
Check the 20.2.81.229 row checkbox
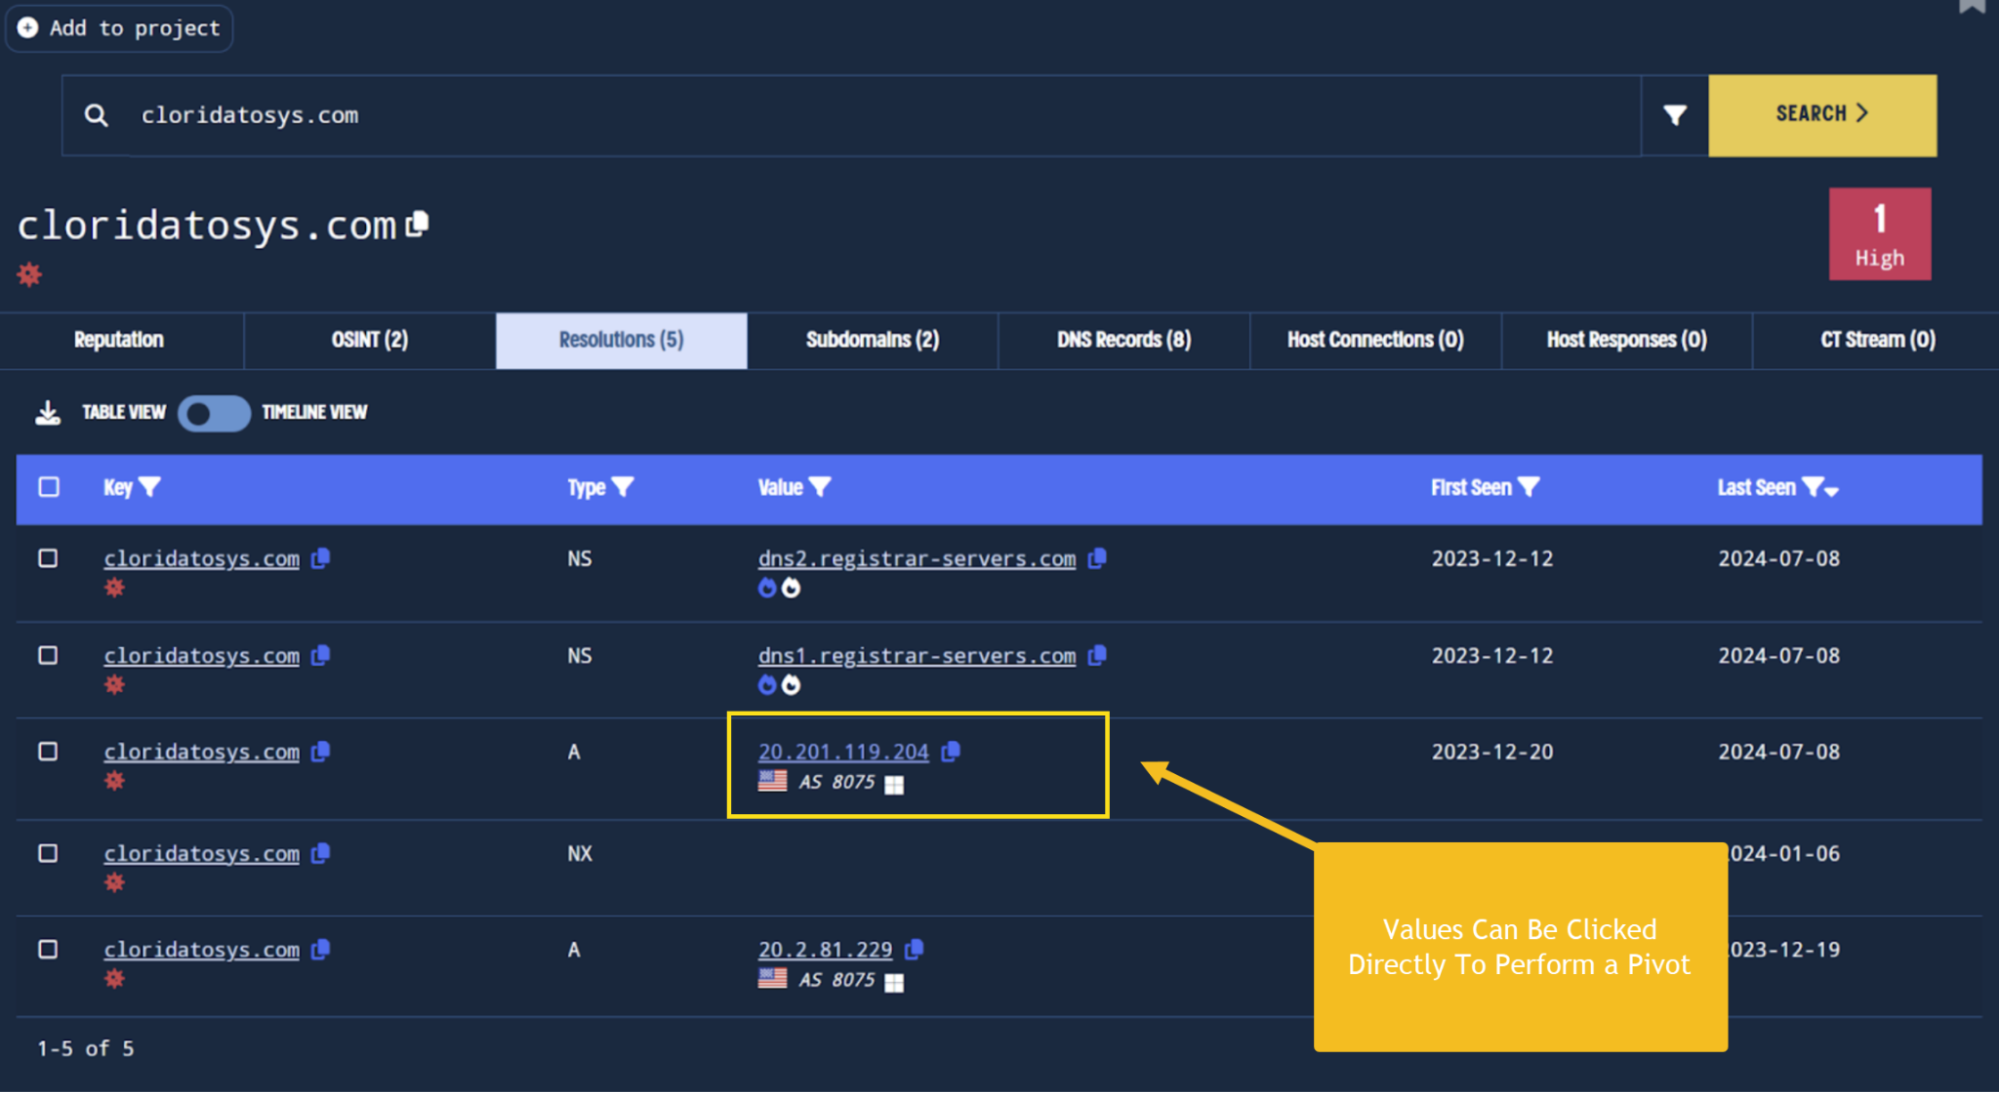[x=48, y=949]
